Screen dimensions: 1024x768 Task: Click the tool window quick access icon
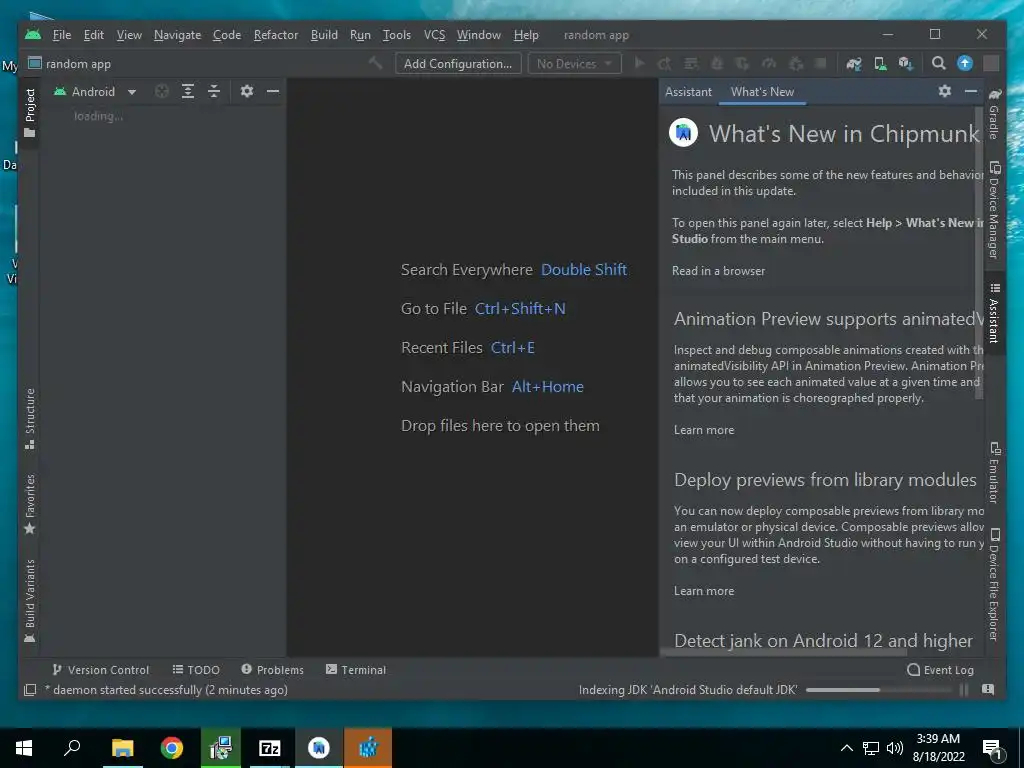click(29, 690)
